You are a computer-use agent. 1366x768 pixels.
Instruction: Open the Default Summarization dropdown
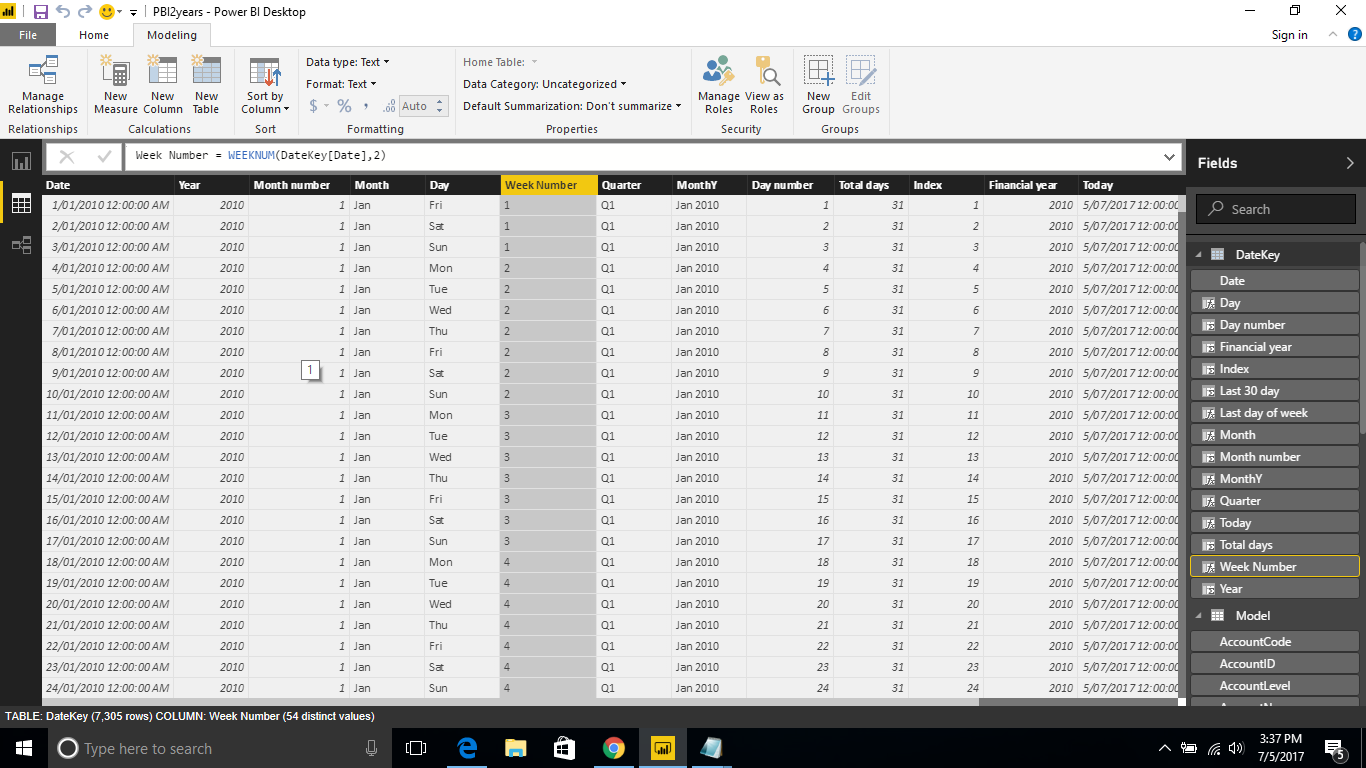pos(572,106)
